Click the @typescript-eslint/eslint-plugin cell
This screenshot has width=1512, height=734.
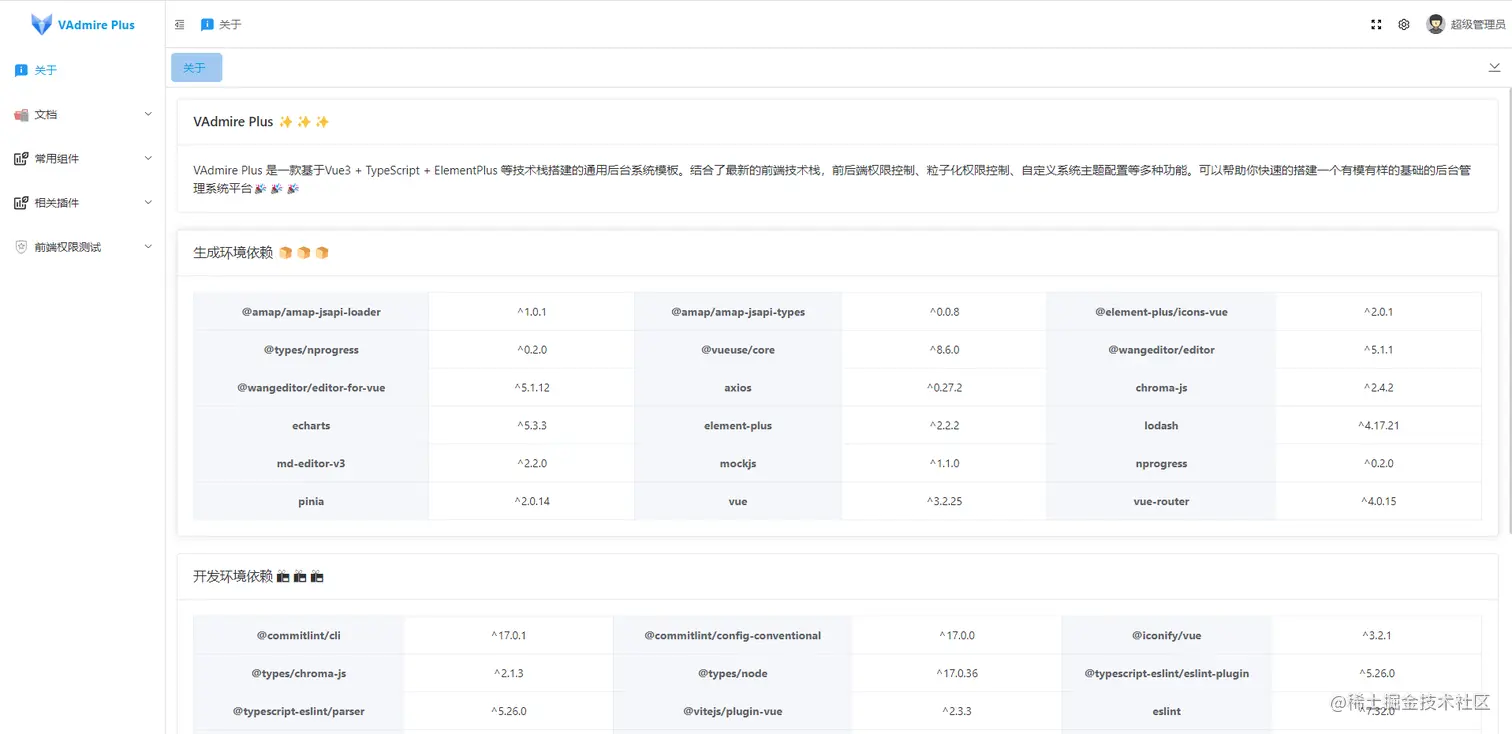coord(1167,674)
